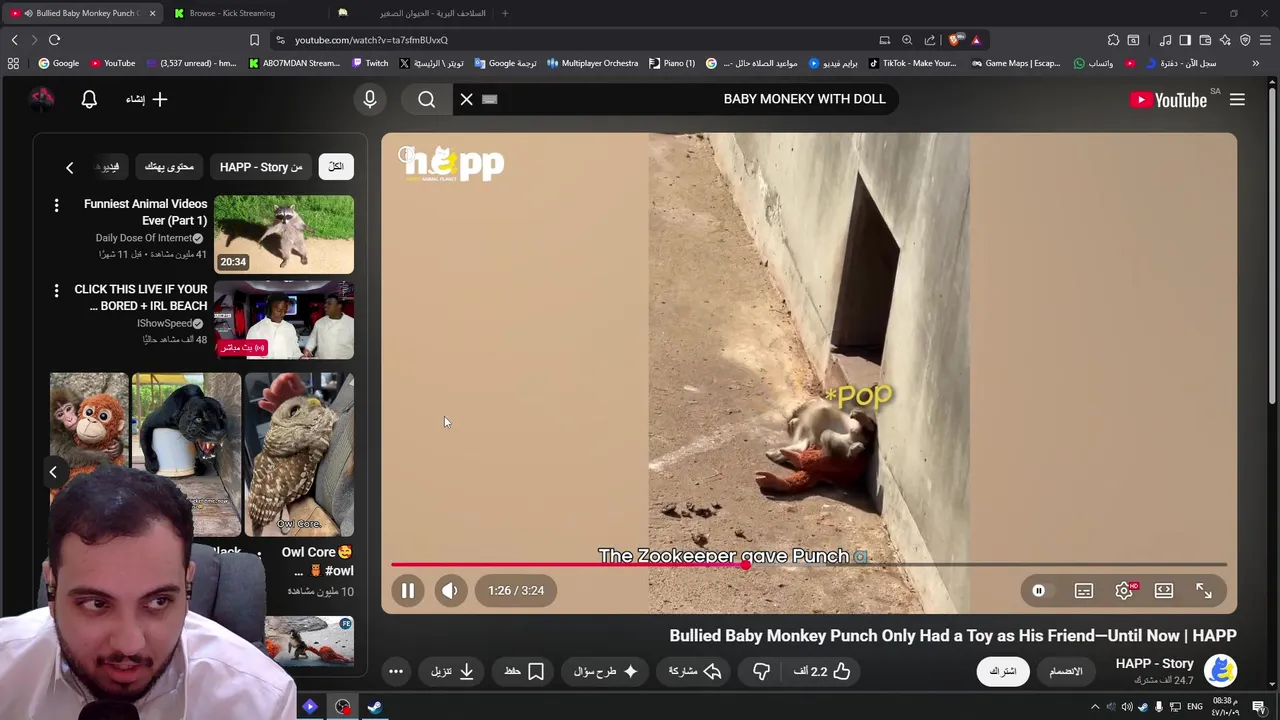This screenshot has height=720, width=1280.
Task: Mute the video volume speaker icon
Action: [450, 590]
